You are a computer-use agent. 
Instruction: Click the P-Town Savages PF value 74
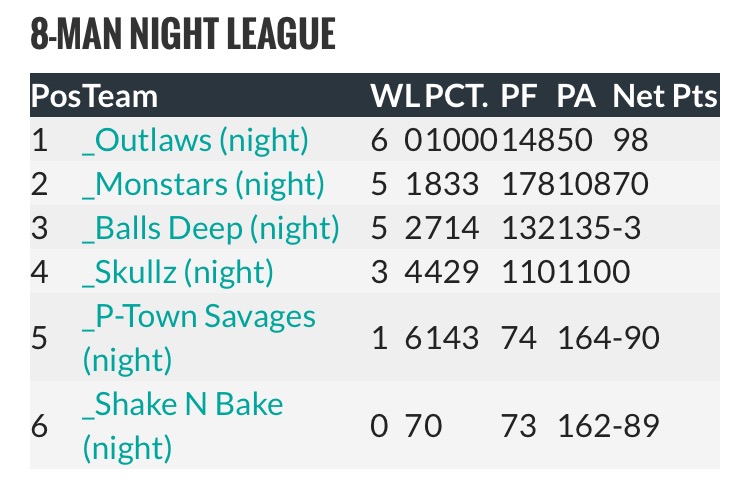tap(518, 338)
